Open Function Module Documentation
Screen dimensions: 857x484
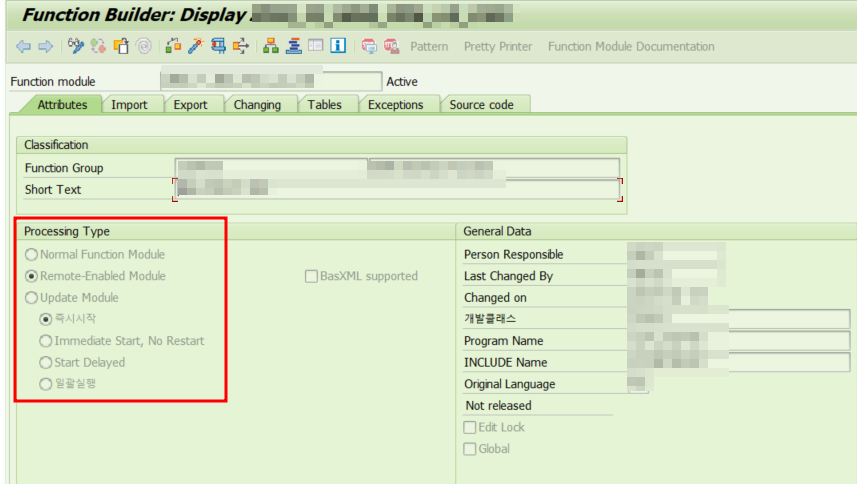[631, 46]
